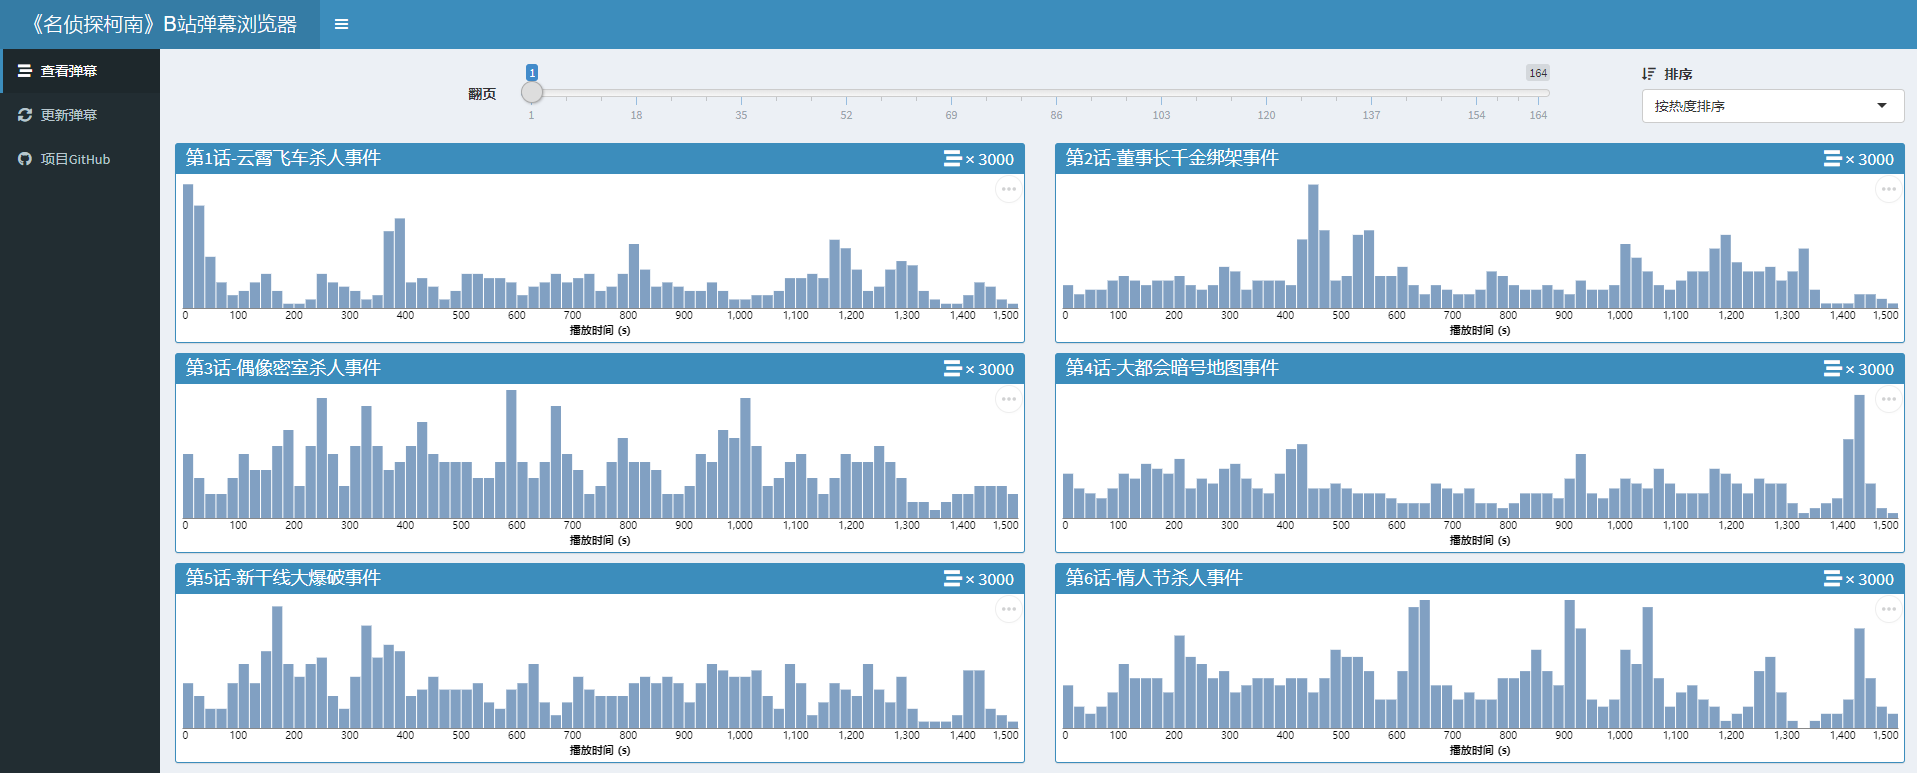Image resolution: width=1917 pixels, height=773 pixels.
Task: Click slider tick labeled 35
Action: tap(741, 115)
